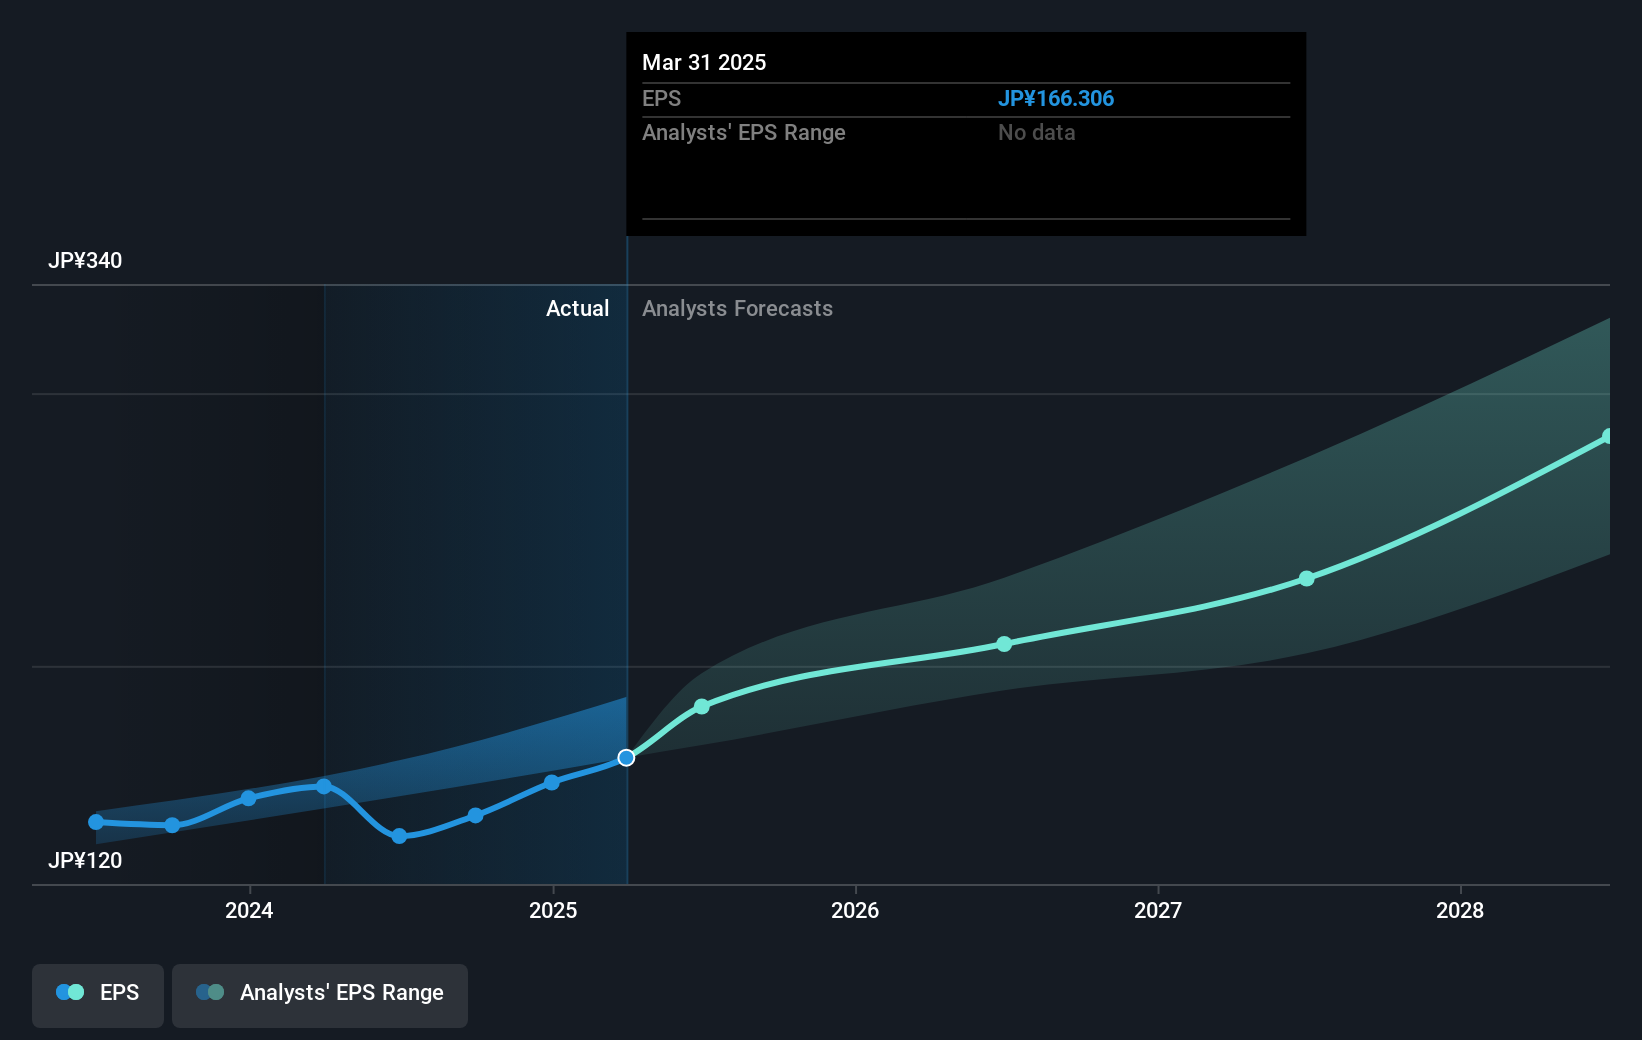
Task: Click the EPS point at the 2025 axis mark
Action: [552, 782]
